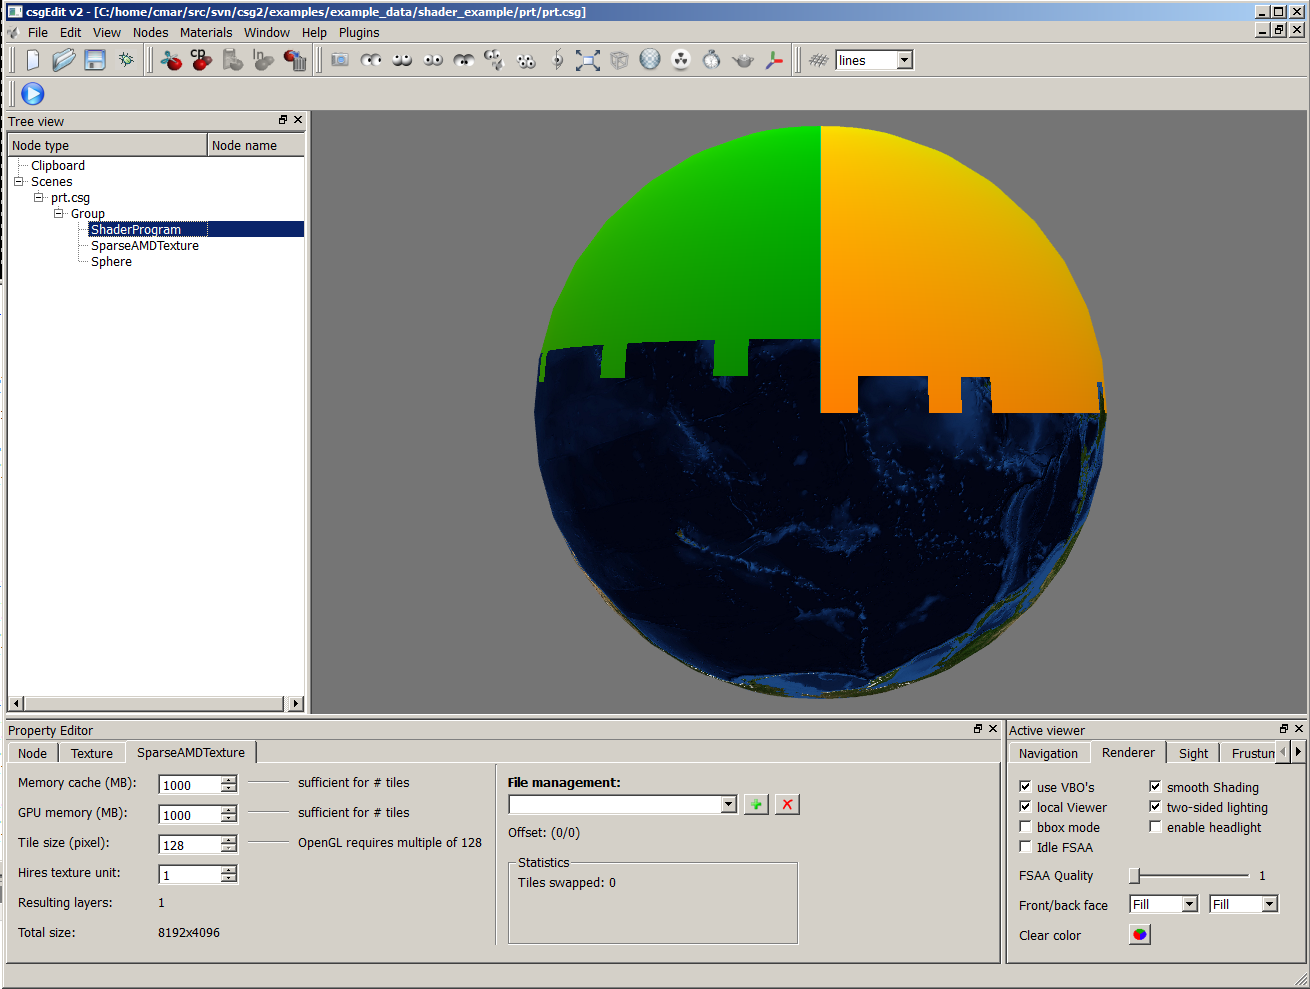The image size is (1310, 989).
Task: Save scene with floppy disk icon
Action: 95,60
